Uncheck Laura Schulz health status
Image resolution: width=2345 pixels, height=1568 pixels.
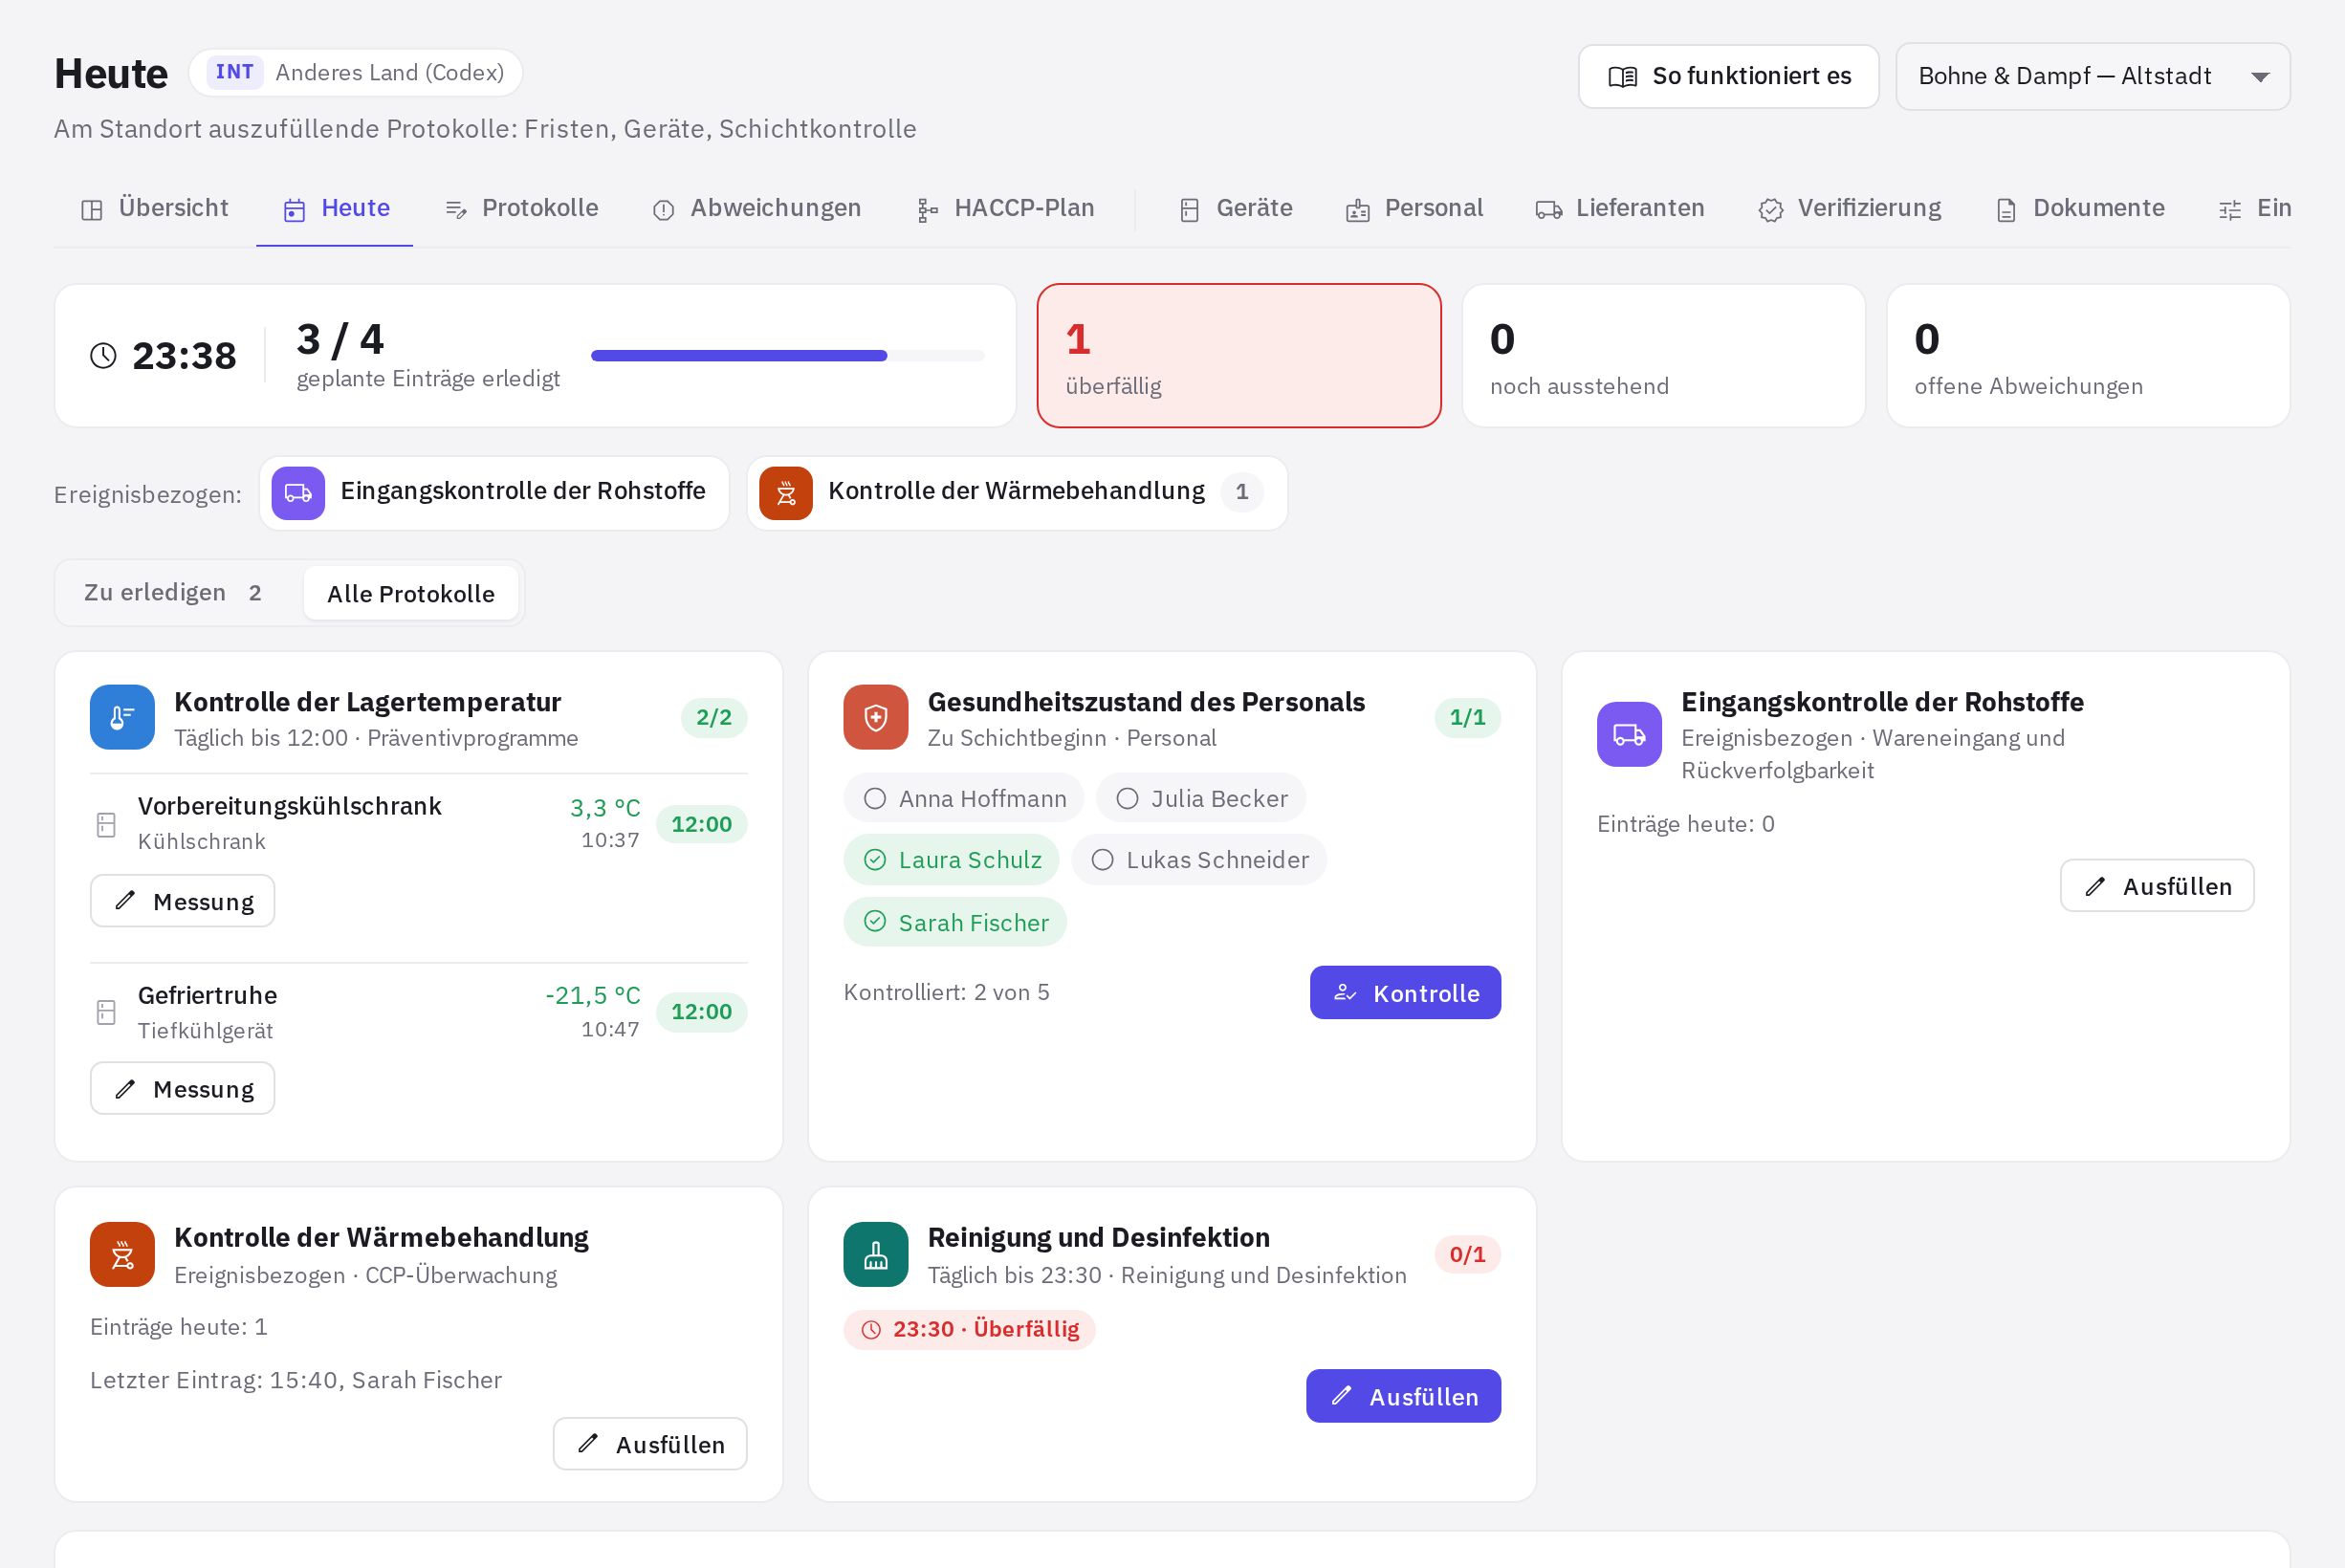tap(952, 860)
